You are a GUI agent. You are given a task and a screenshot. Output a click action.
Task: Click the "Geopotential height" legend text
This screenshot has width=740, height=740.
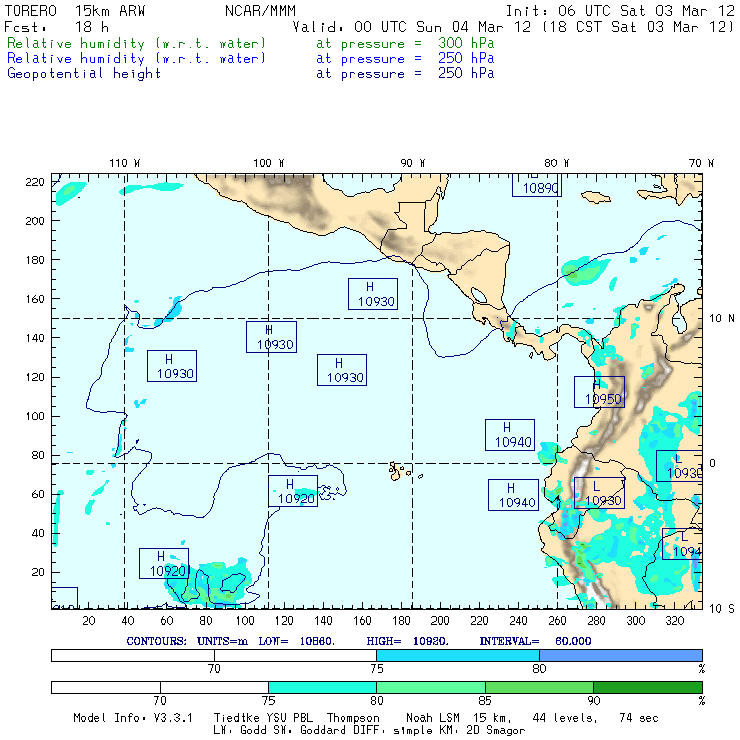point(84,74)
